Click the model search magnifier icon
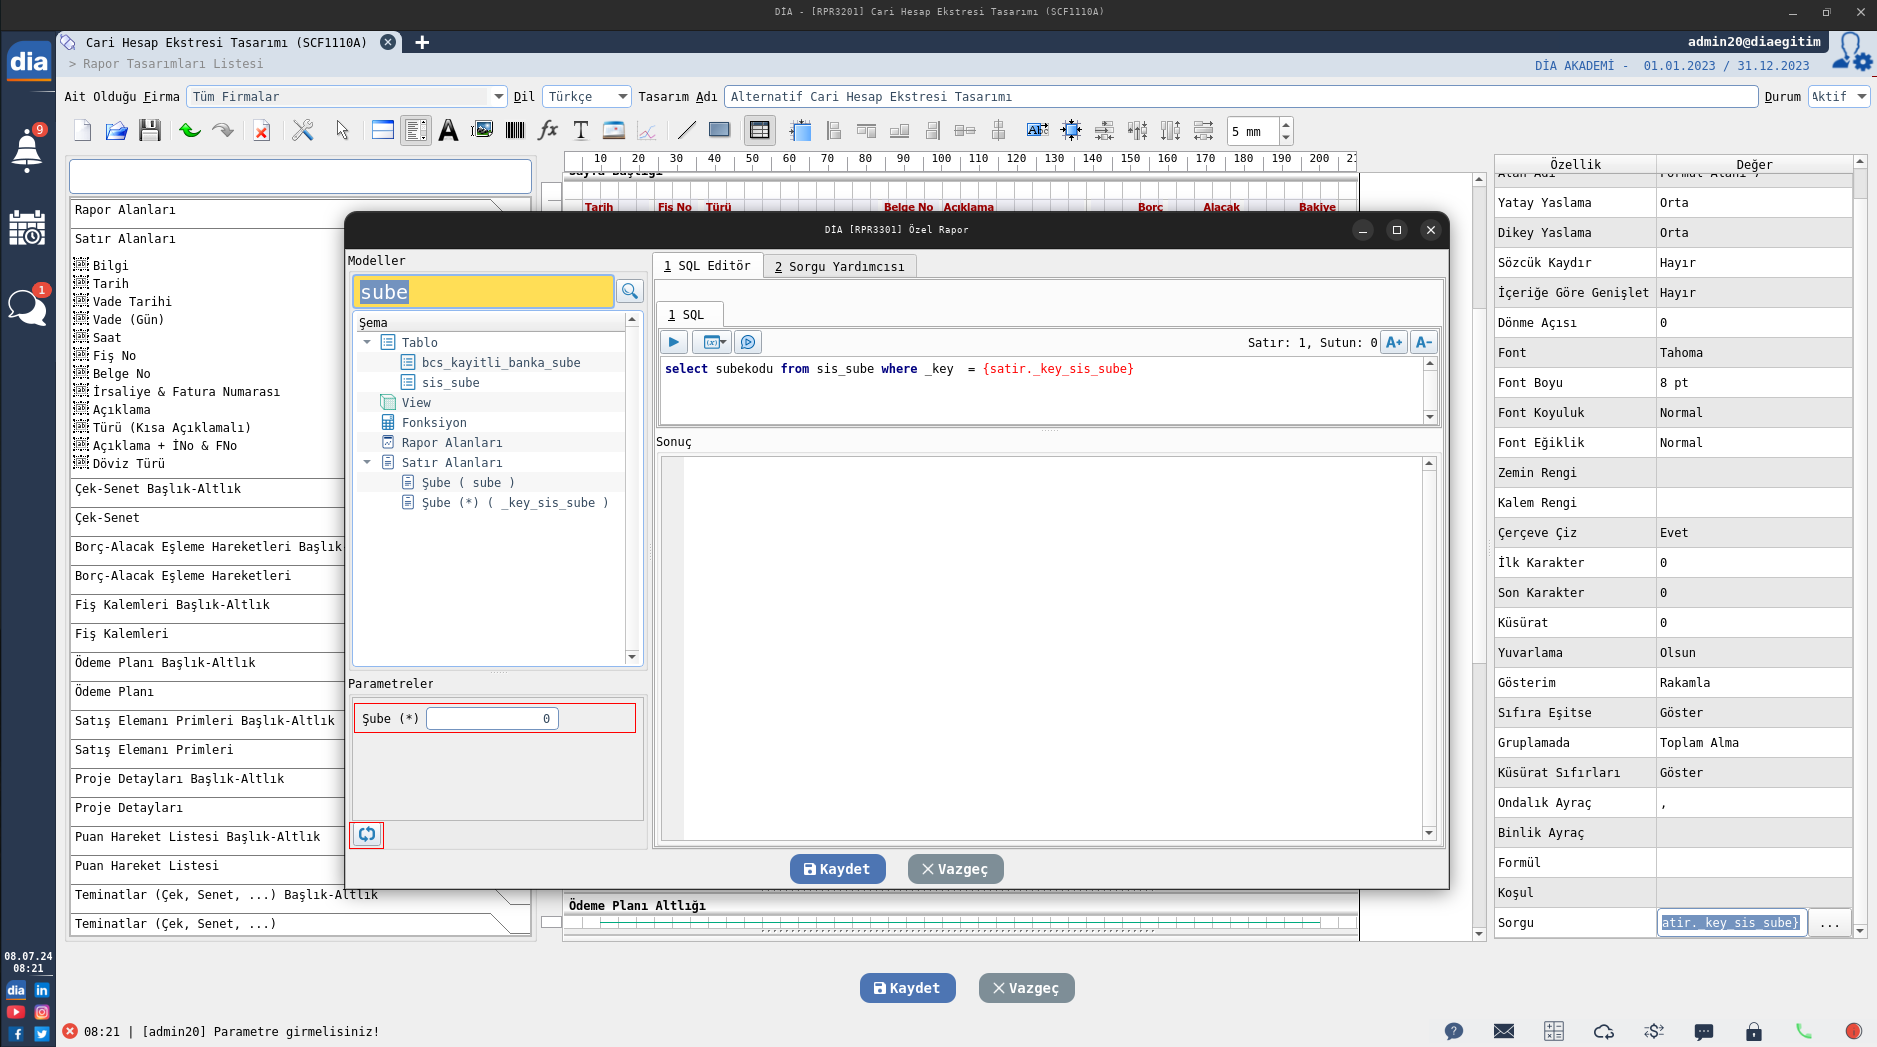The image size is (1877, 1047). [x=630, y=291]
